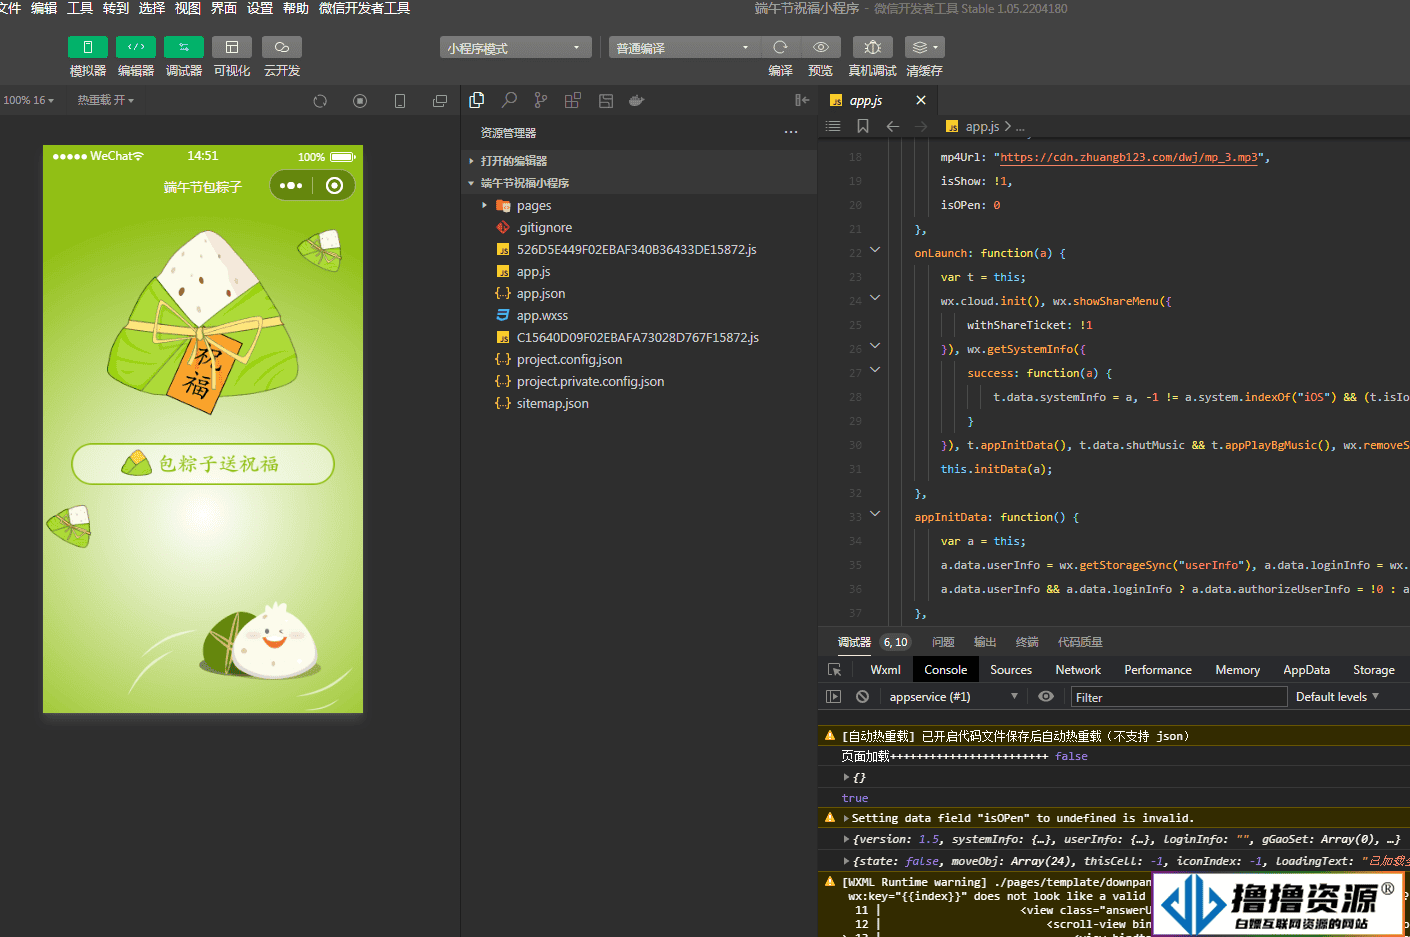Open the Clear Cache layers icon
The width and height of the screenshot is (1410, 937).
pos(925,47)
